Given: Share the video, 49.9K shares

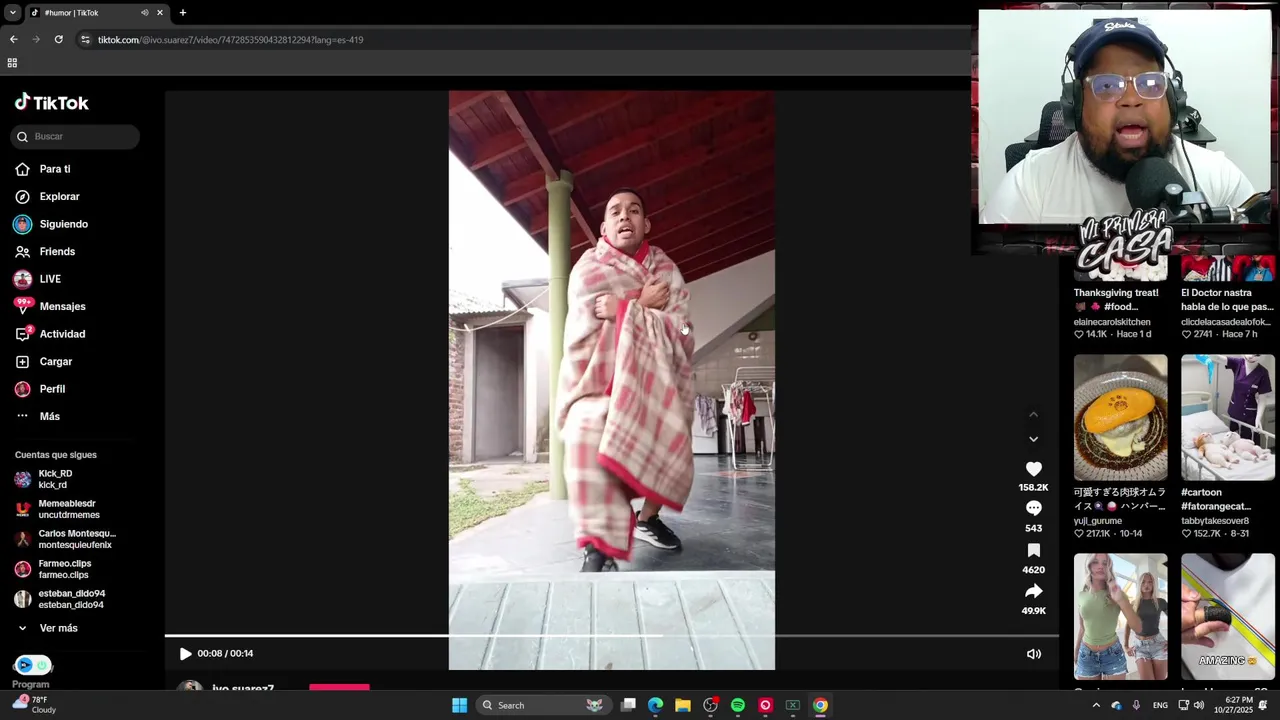Looking at the screenshot, I should 1034,592.
